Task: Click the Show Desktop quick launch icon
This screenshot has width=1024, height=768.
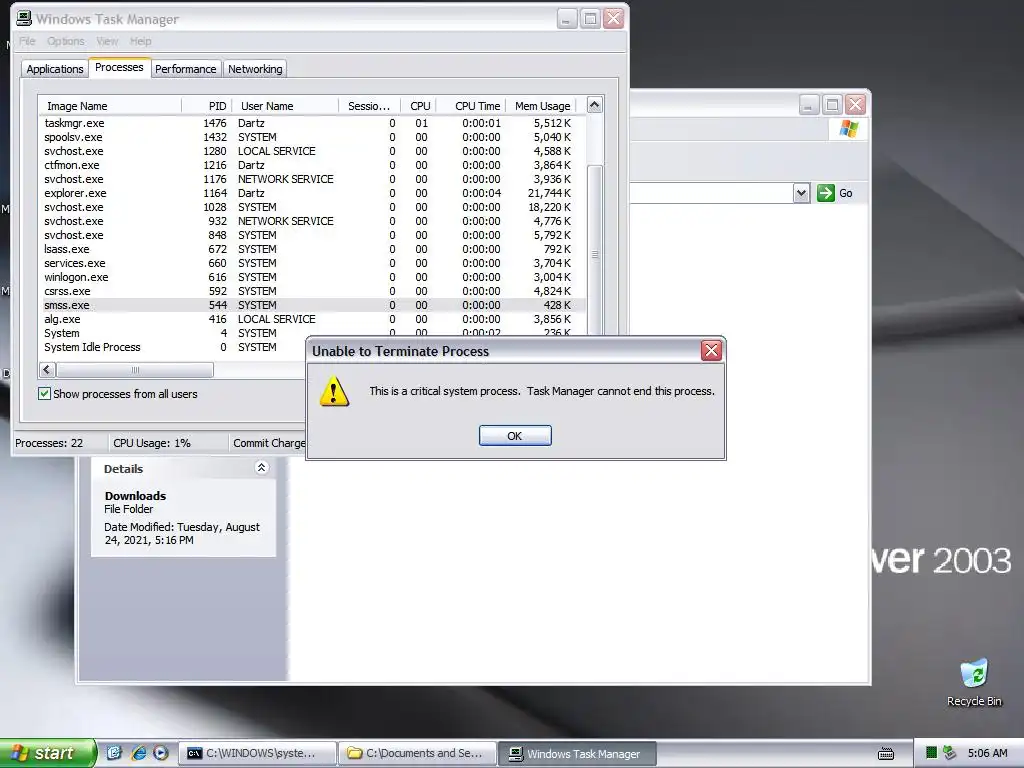Action: pos(114,753)
